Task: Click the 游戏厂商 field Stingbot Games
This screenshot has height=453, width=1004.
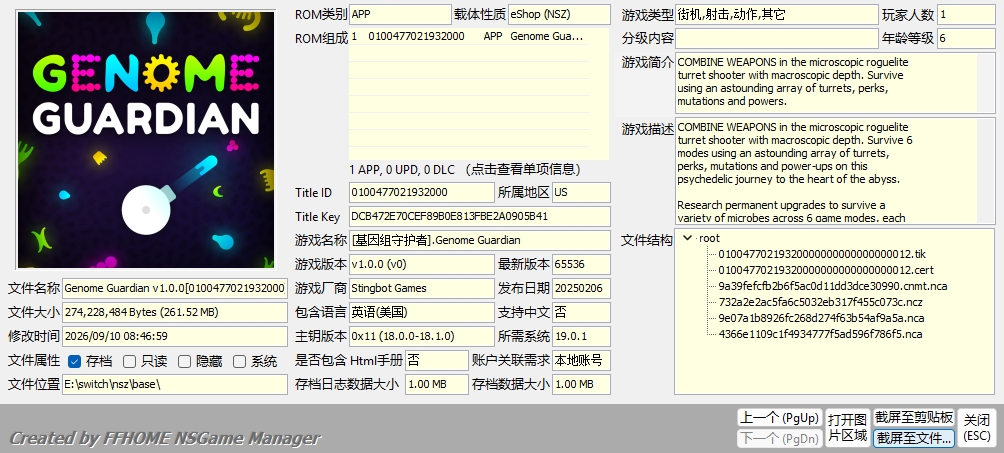Action: (x=422, y=288)
